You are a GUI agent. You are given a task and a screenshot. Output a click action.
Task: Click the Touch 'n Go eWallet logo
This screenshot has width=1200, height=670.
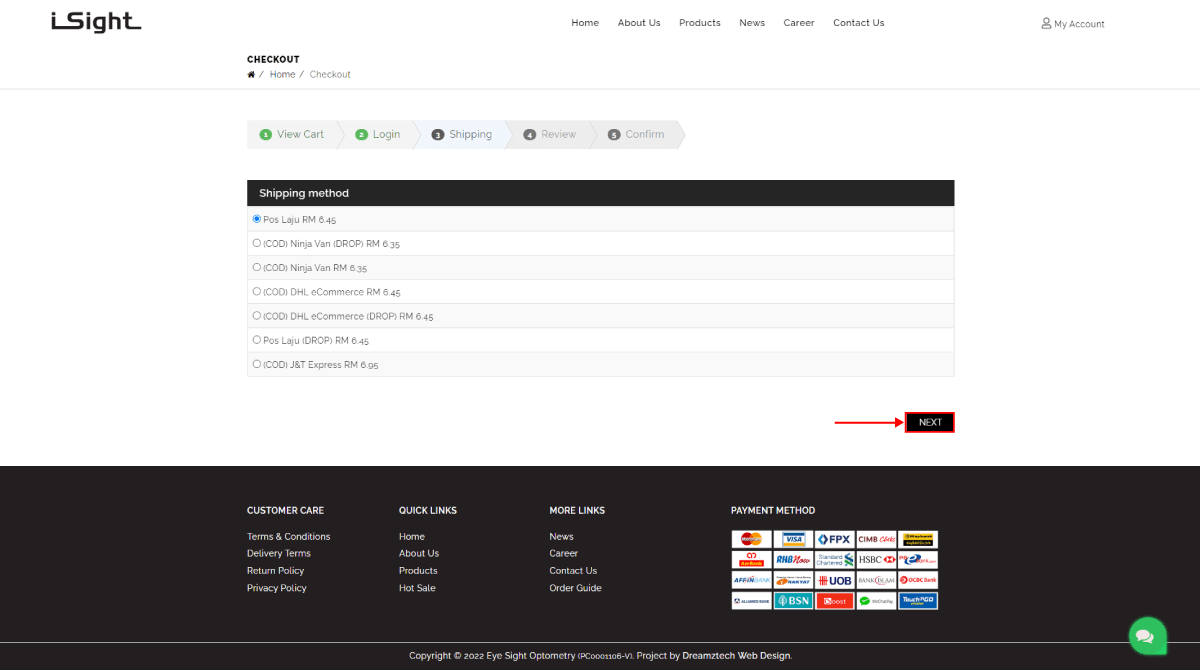coord(918,601)
